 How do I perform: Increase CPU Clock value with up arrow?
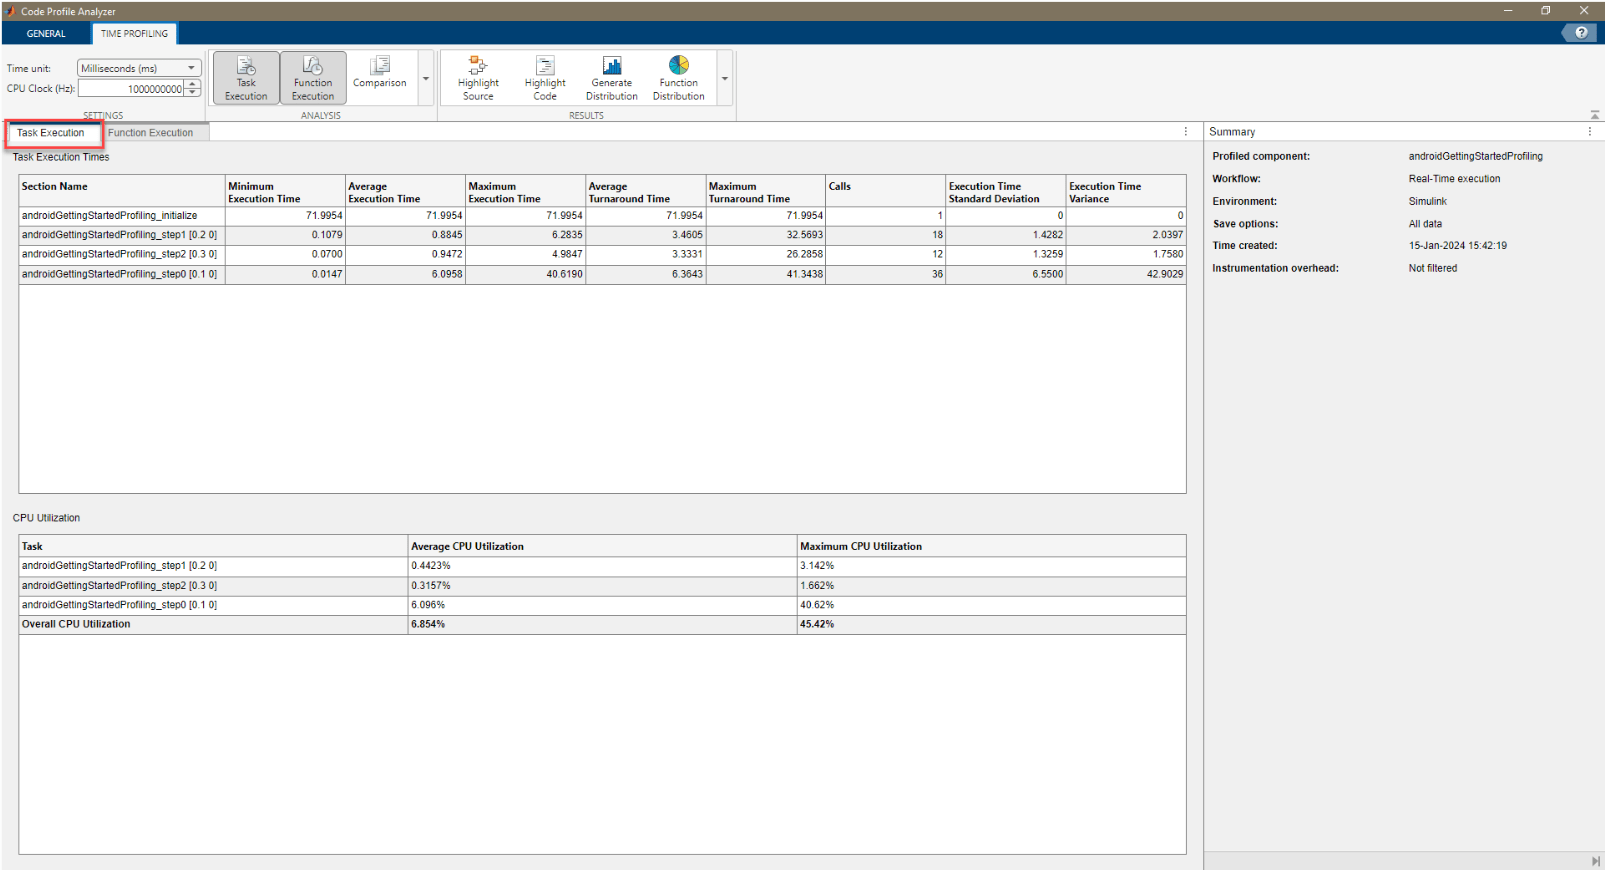(x=193, y=85)
